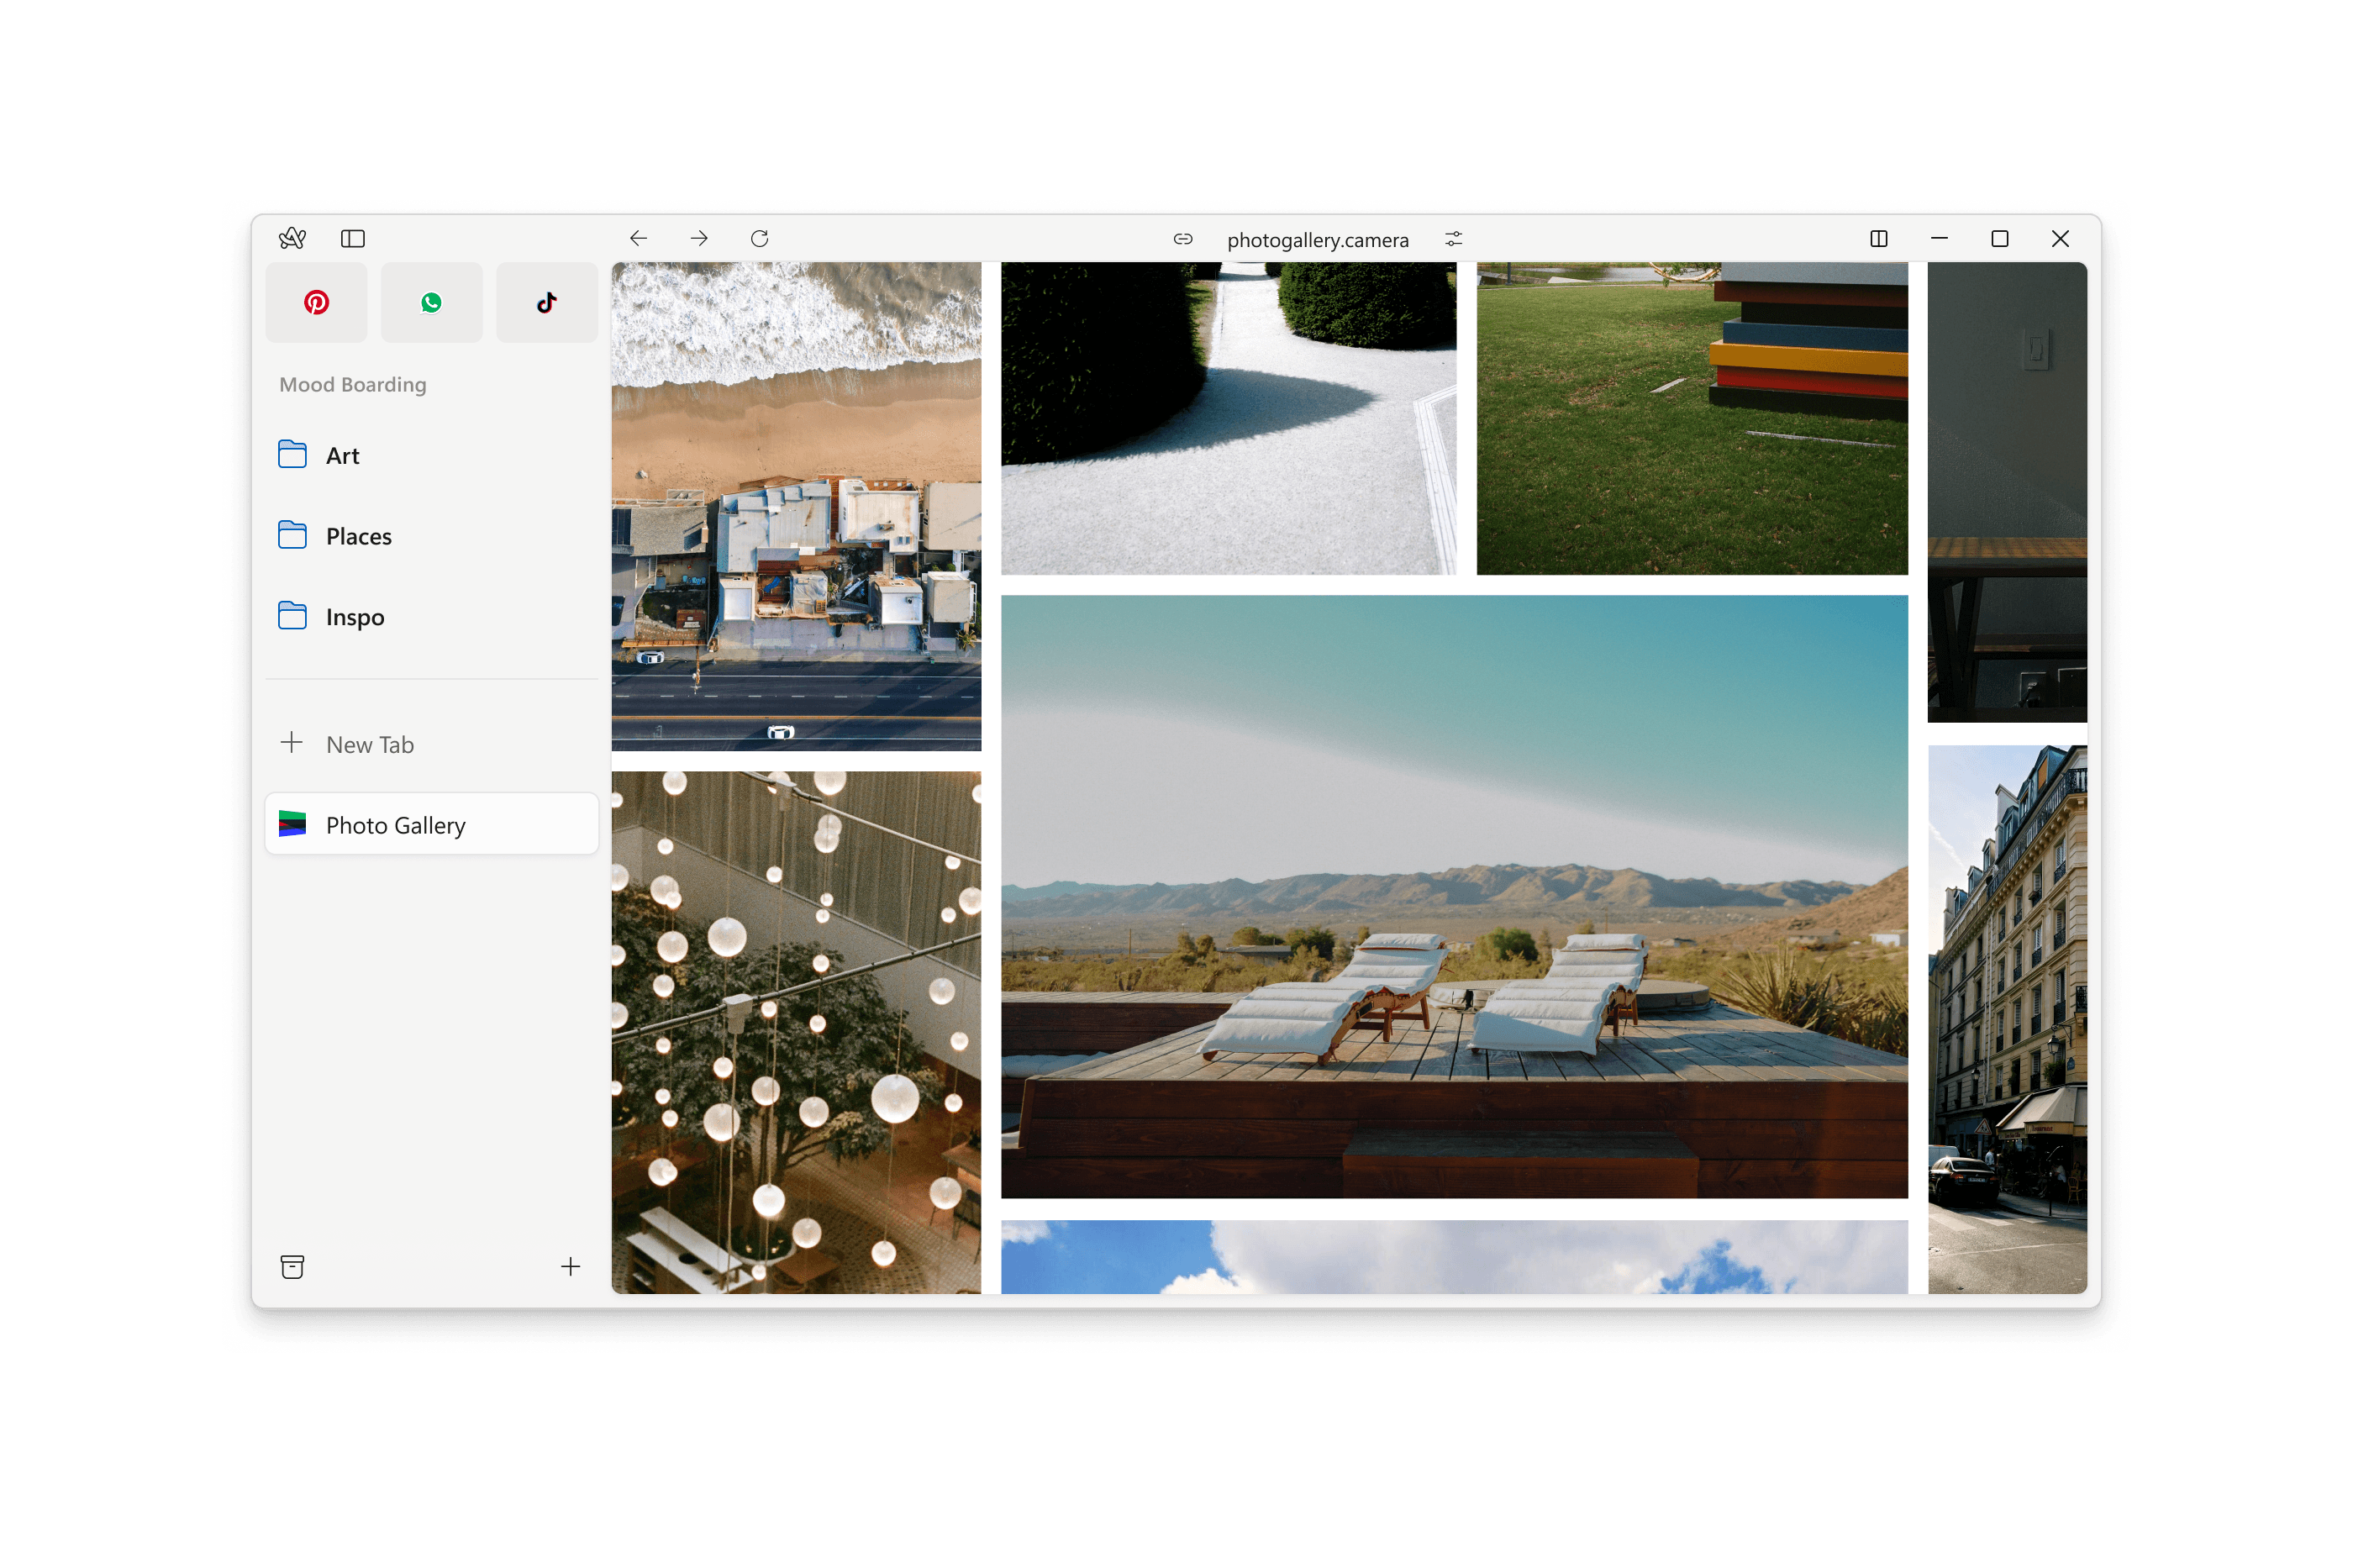Expand the Places folder
This screenshot has width=2353, height=1568.
click(357, 536)
